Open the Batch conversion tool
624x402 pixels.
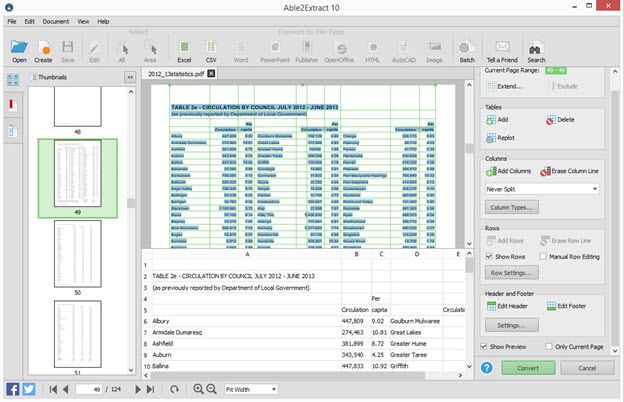coord(467,51)
